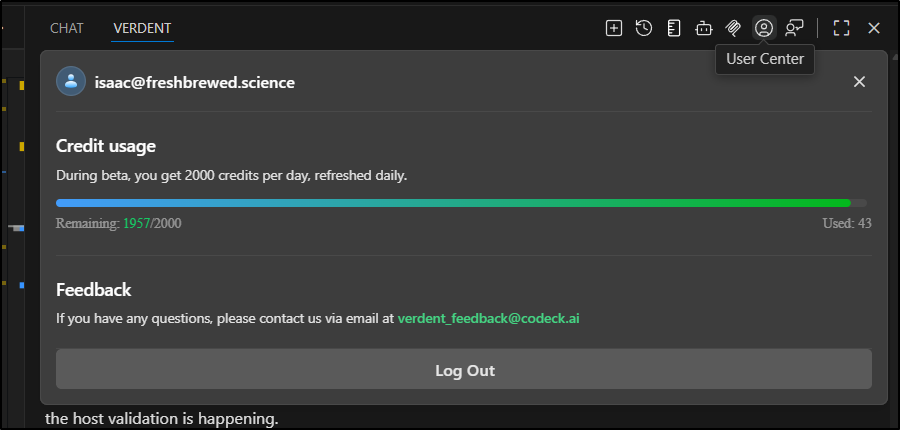Viewport: 900px width, 430px height.
Task: Switch to the CHAT tab
Action: pos(67,28)
